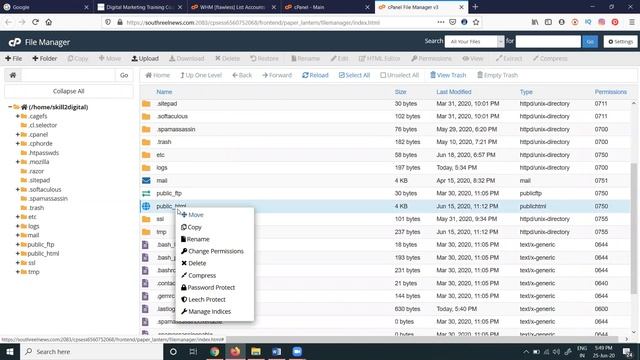Image resolution: width=640 pixels, height=360 pixels.
Task: Open Firefox from the Windows taskbar
Action: coord(235,351)
